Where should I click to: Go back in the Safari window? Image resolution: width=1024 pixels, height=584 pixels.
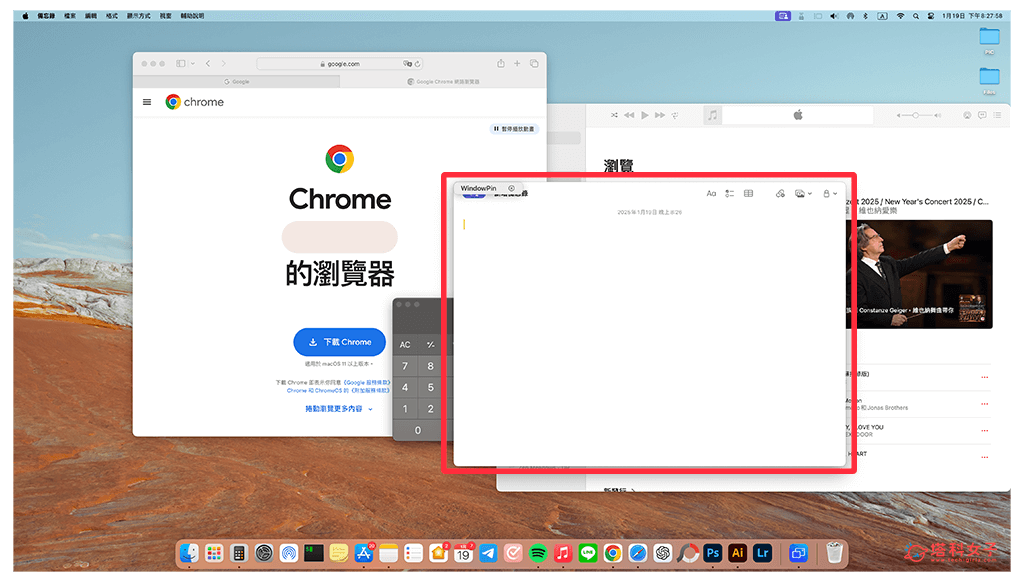pyautogui.click(x=208, y=63)
